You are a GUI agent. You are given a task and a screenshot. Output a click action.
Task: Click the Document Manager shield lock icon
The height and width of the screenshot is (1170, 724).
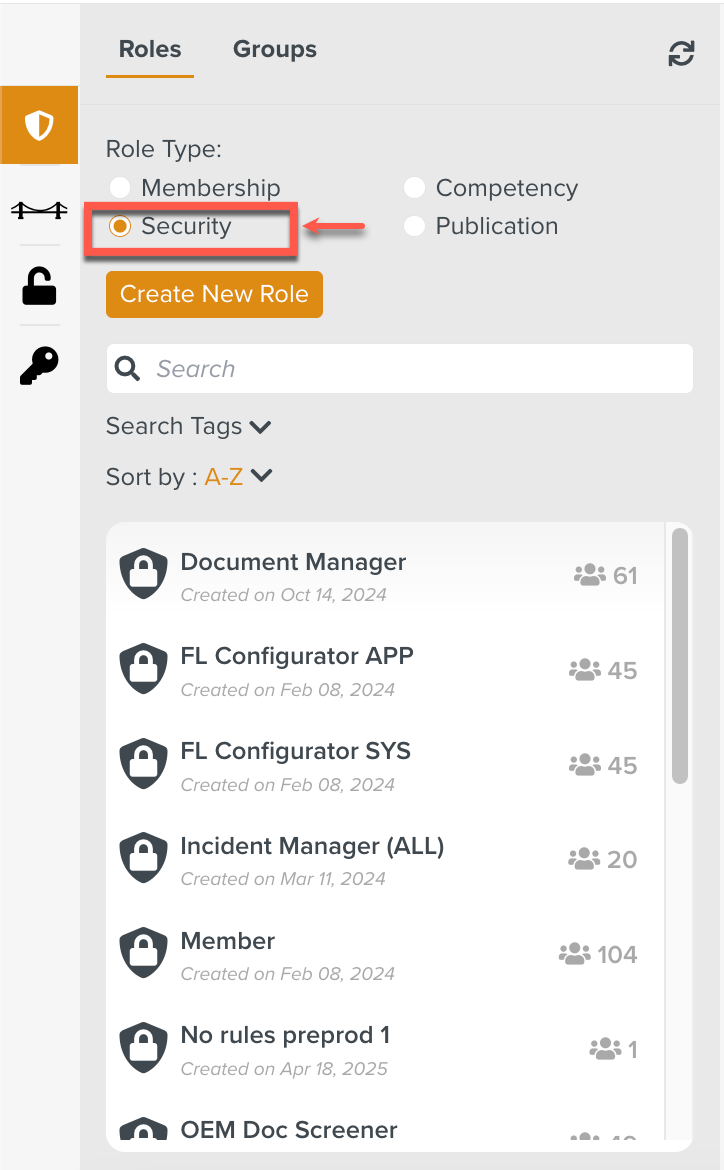pos(143,576)
